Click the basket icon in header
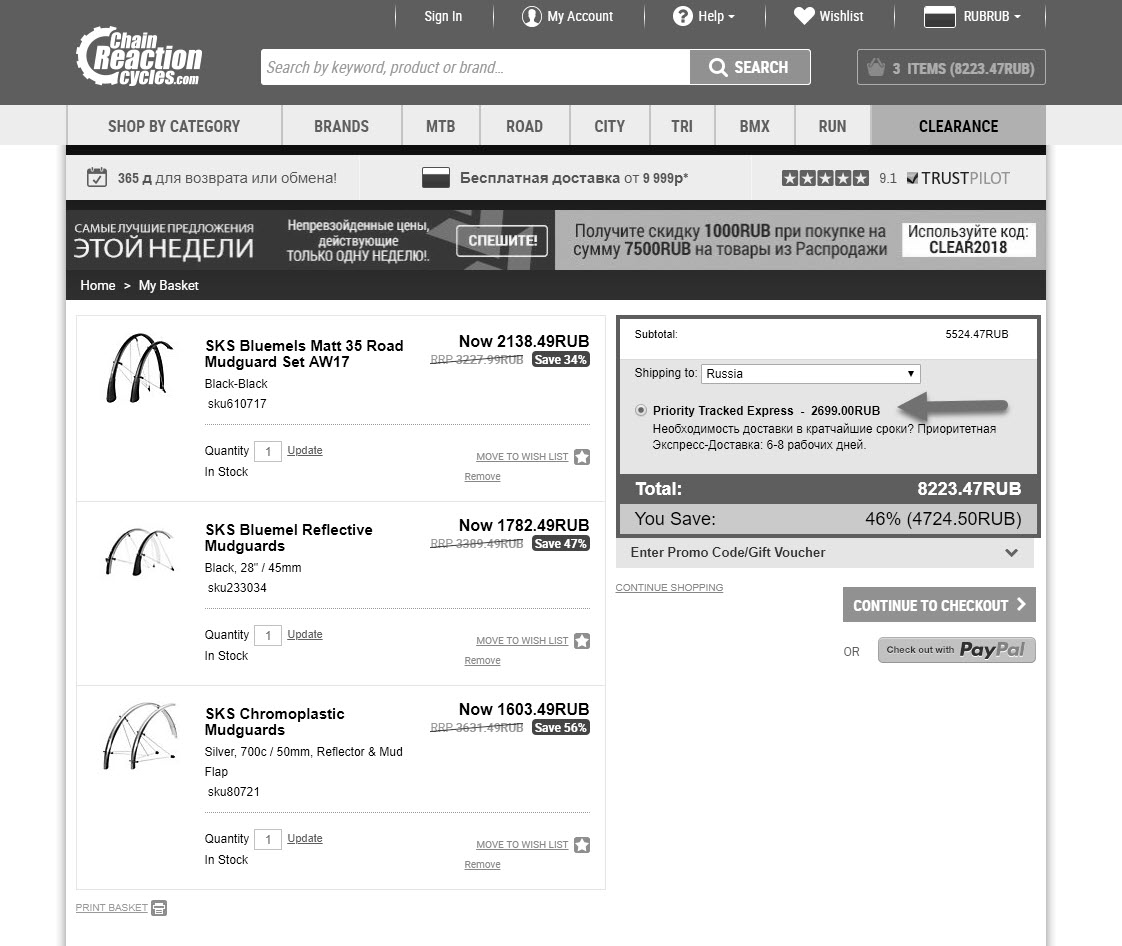 [876, 67]
